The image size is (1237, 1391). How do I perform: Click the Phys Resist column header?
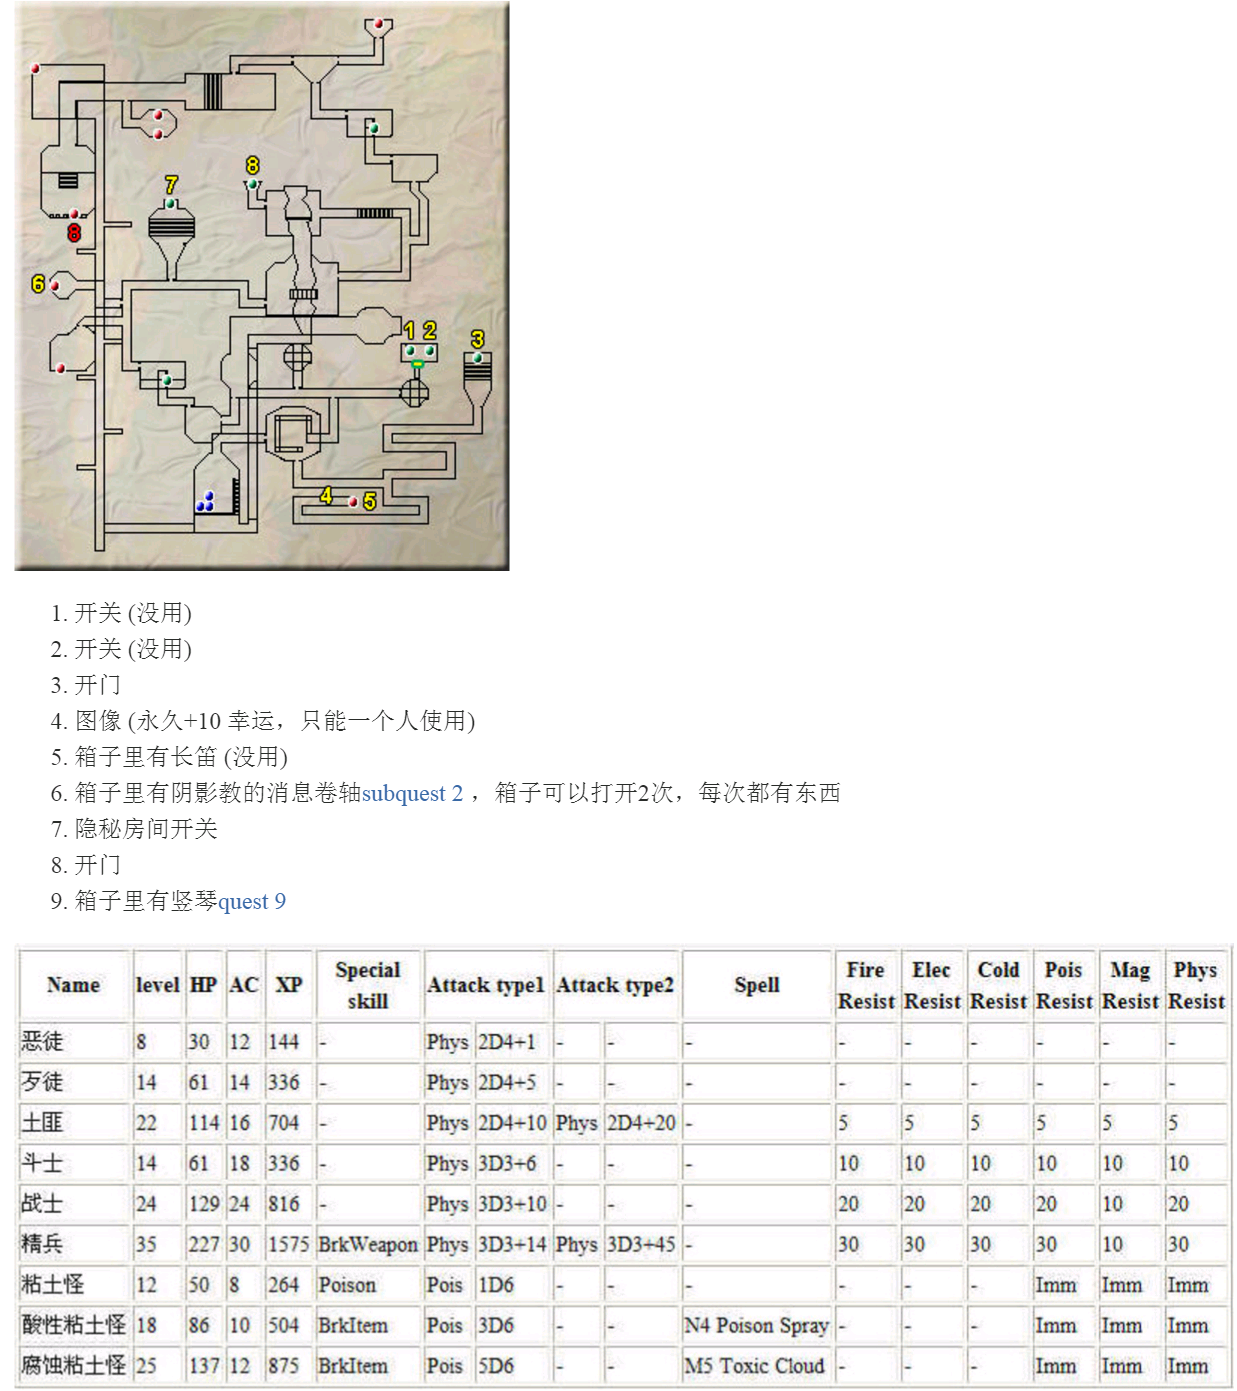tap(1196, 985)
